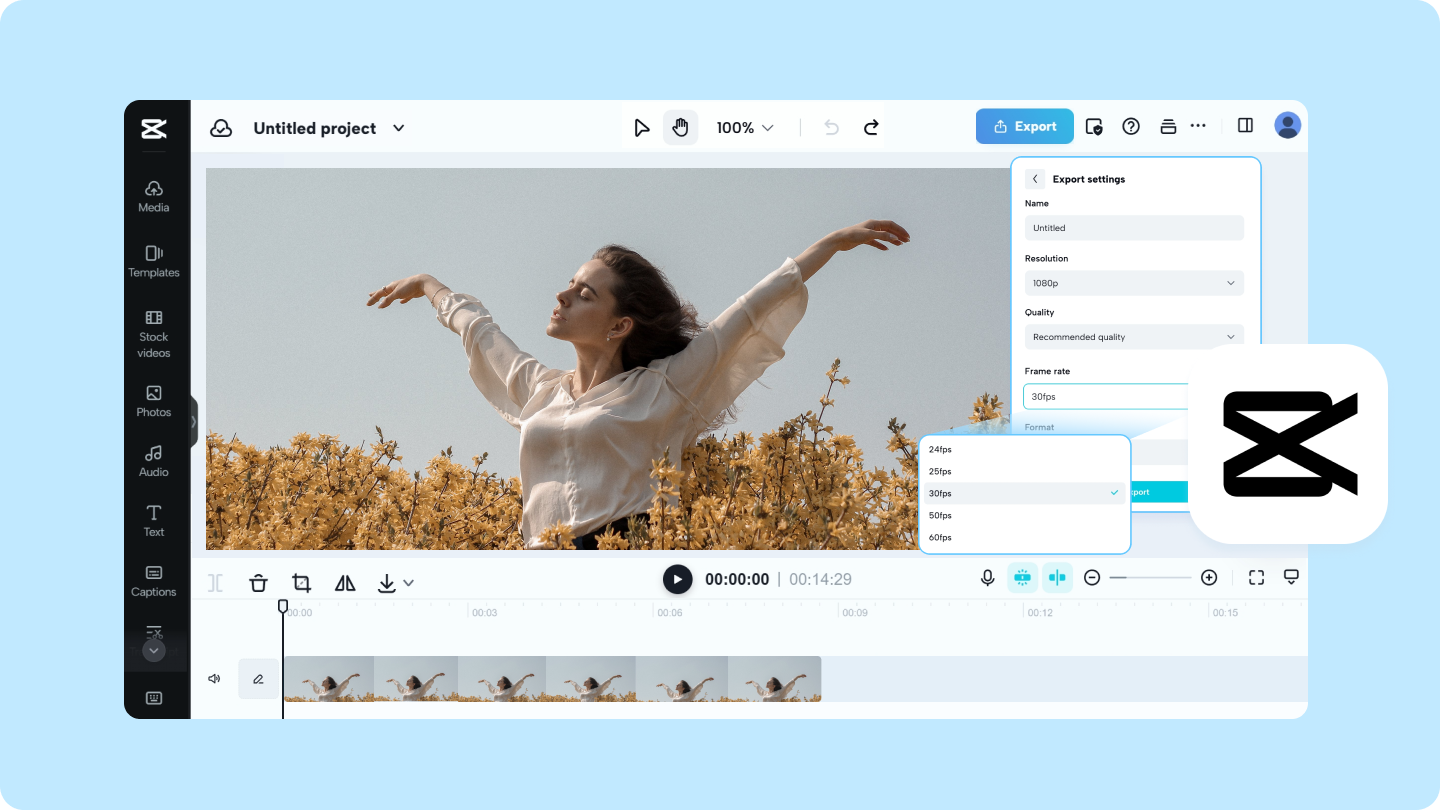Open the Captions panel

point(154,581)
